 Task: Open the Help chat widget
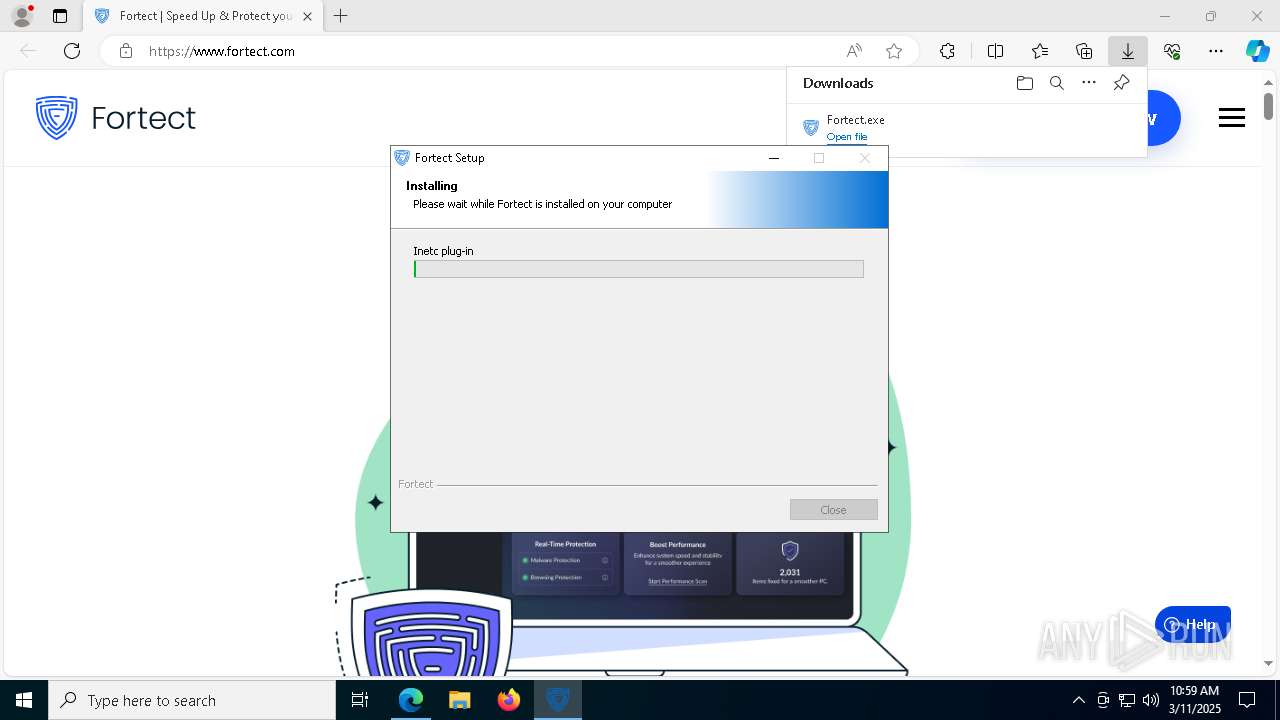[1192, 625]
